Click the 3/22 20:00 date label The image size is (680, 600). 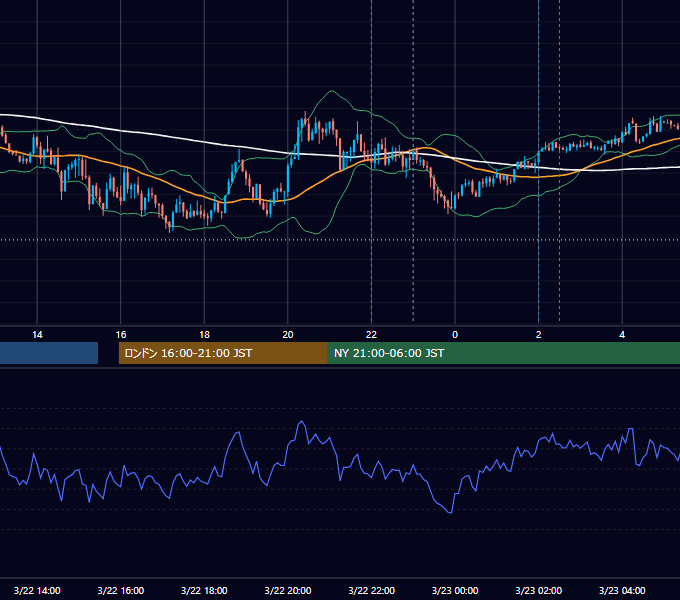coord(288,590)
